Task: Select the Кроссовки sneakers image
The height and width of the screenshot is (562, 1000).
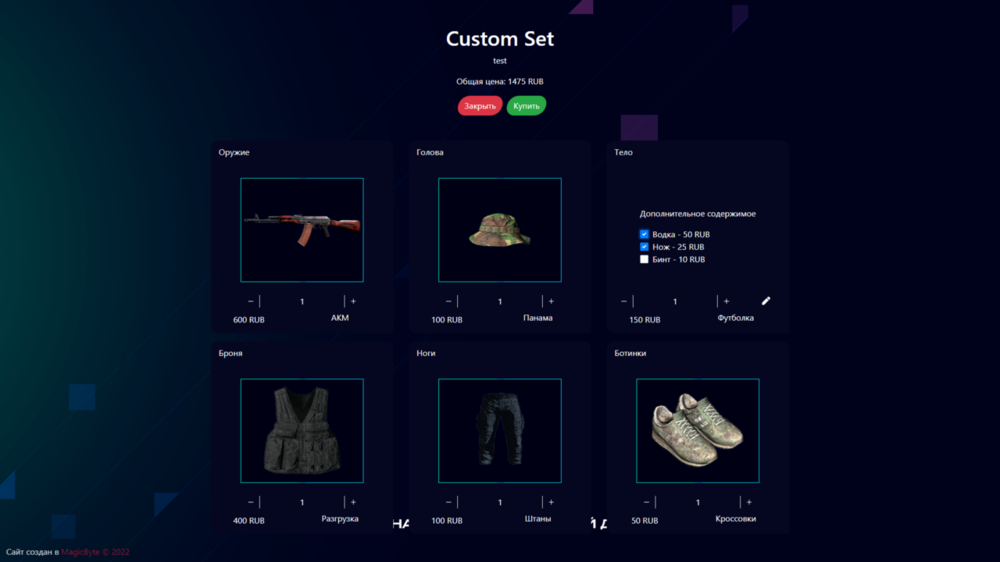Action: (698, 431)
